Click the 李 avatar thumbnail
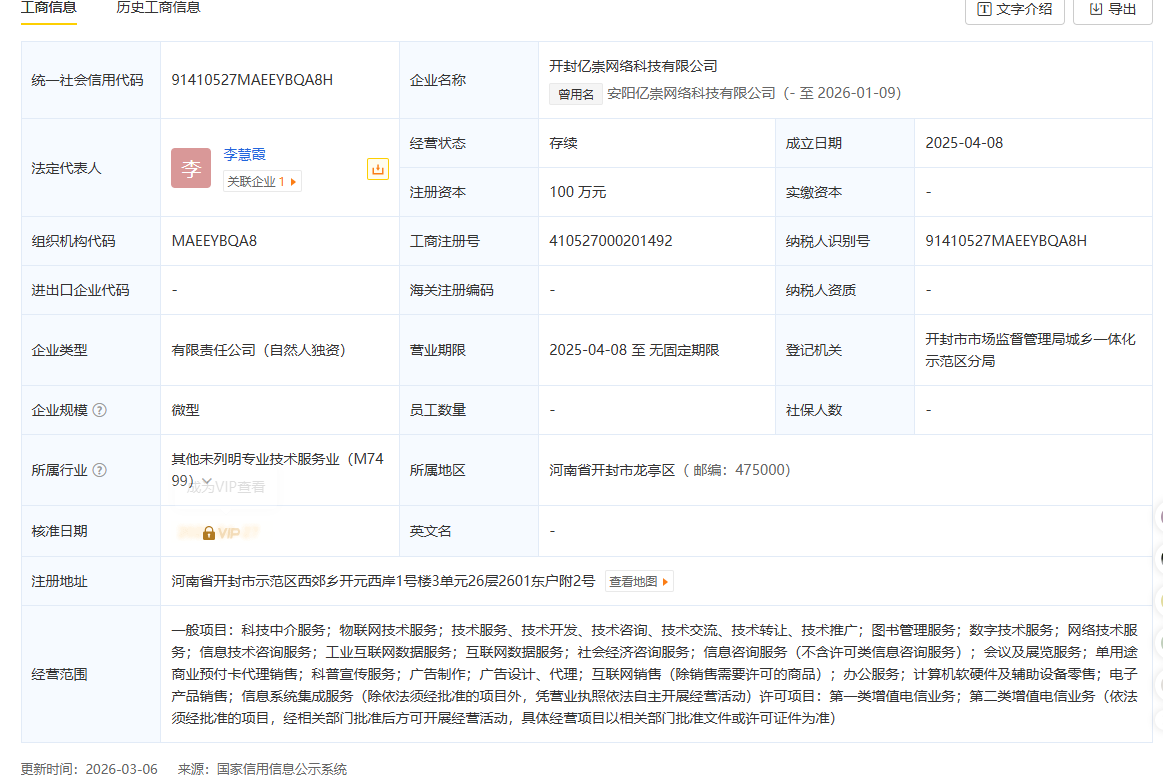1163x779 pixels. 190,168
